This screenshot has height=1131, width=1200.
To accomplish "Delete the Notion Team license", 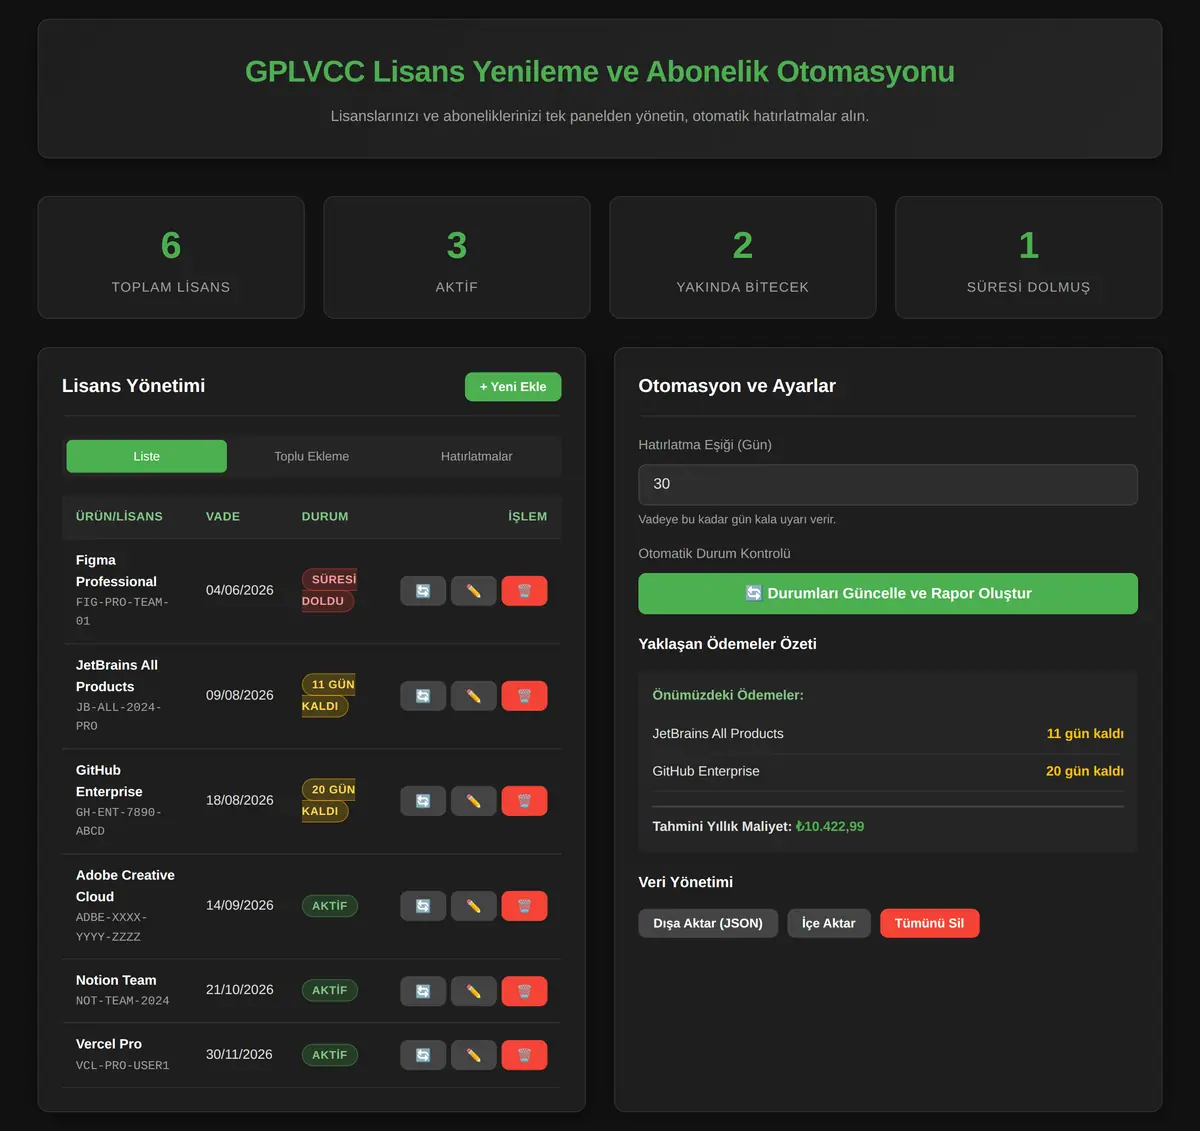I will (x=524, y=991).
